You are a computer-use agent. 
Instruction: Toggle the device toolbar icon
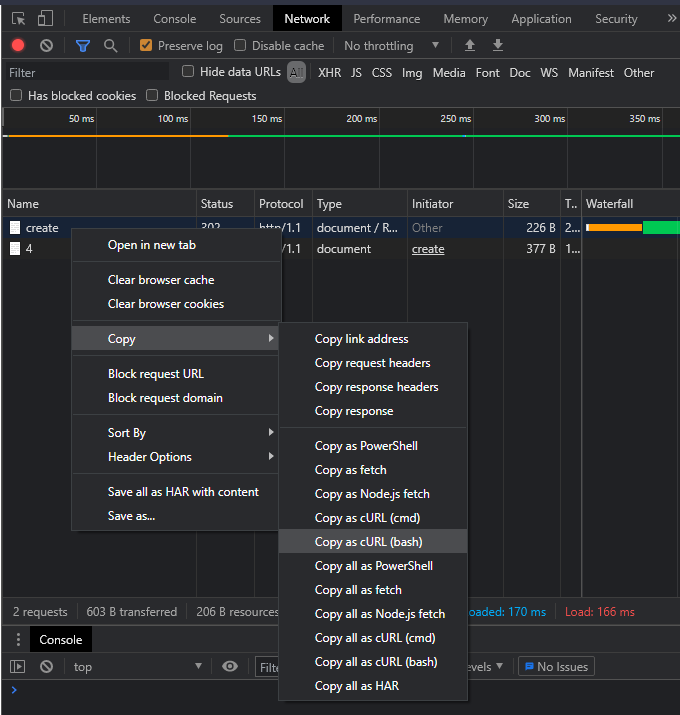(45, 19)
